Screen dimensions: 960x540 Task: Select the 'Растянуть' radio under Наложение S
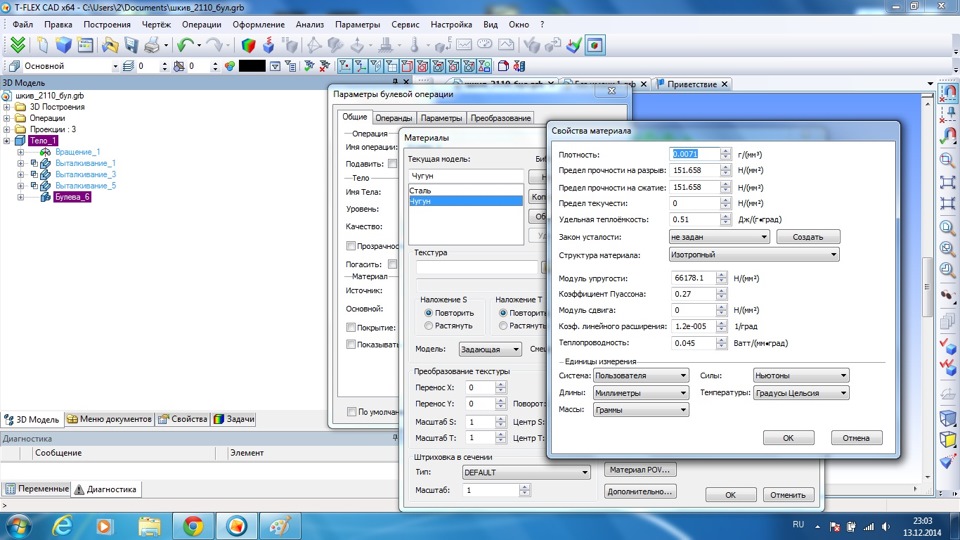point(429,325)
